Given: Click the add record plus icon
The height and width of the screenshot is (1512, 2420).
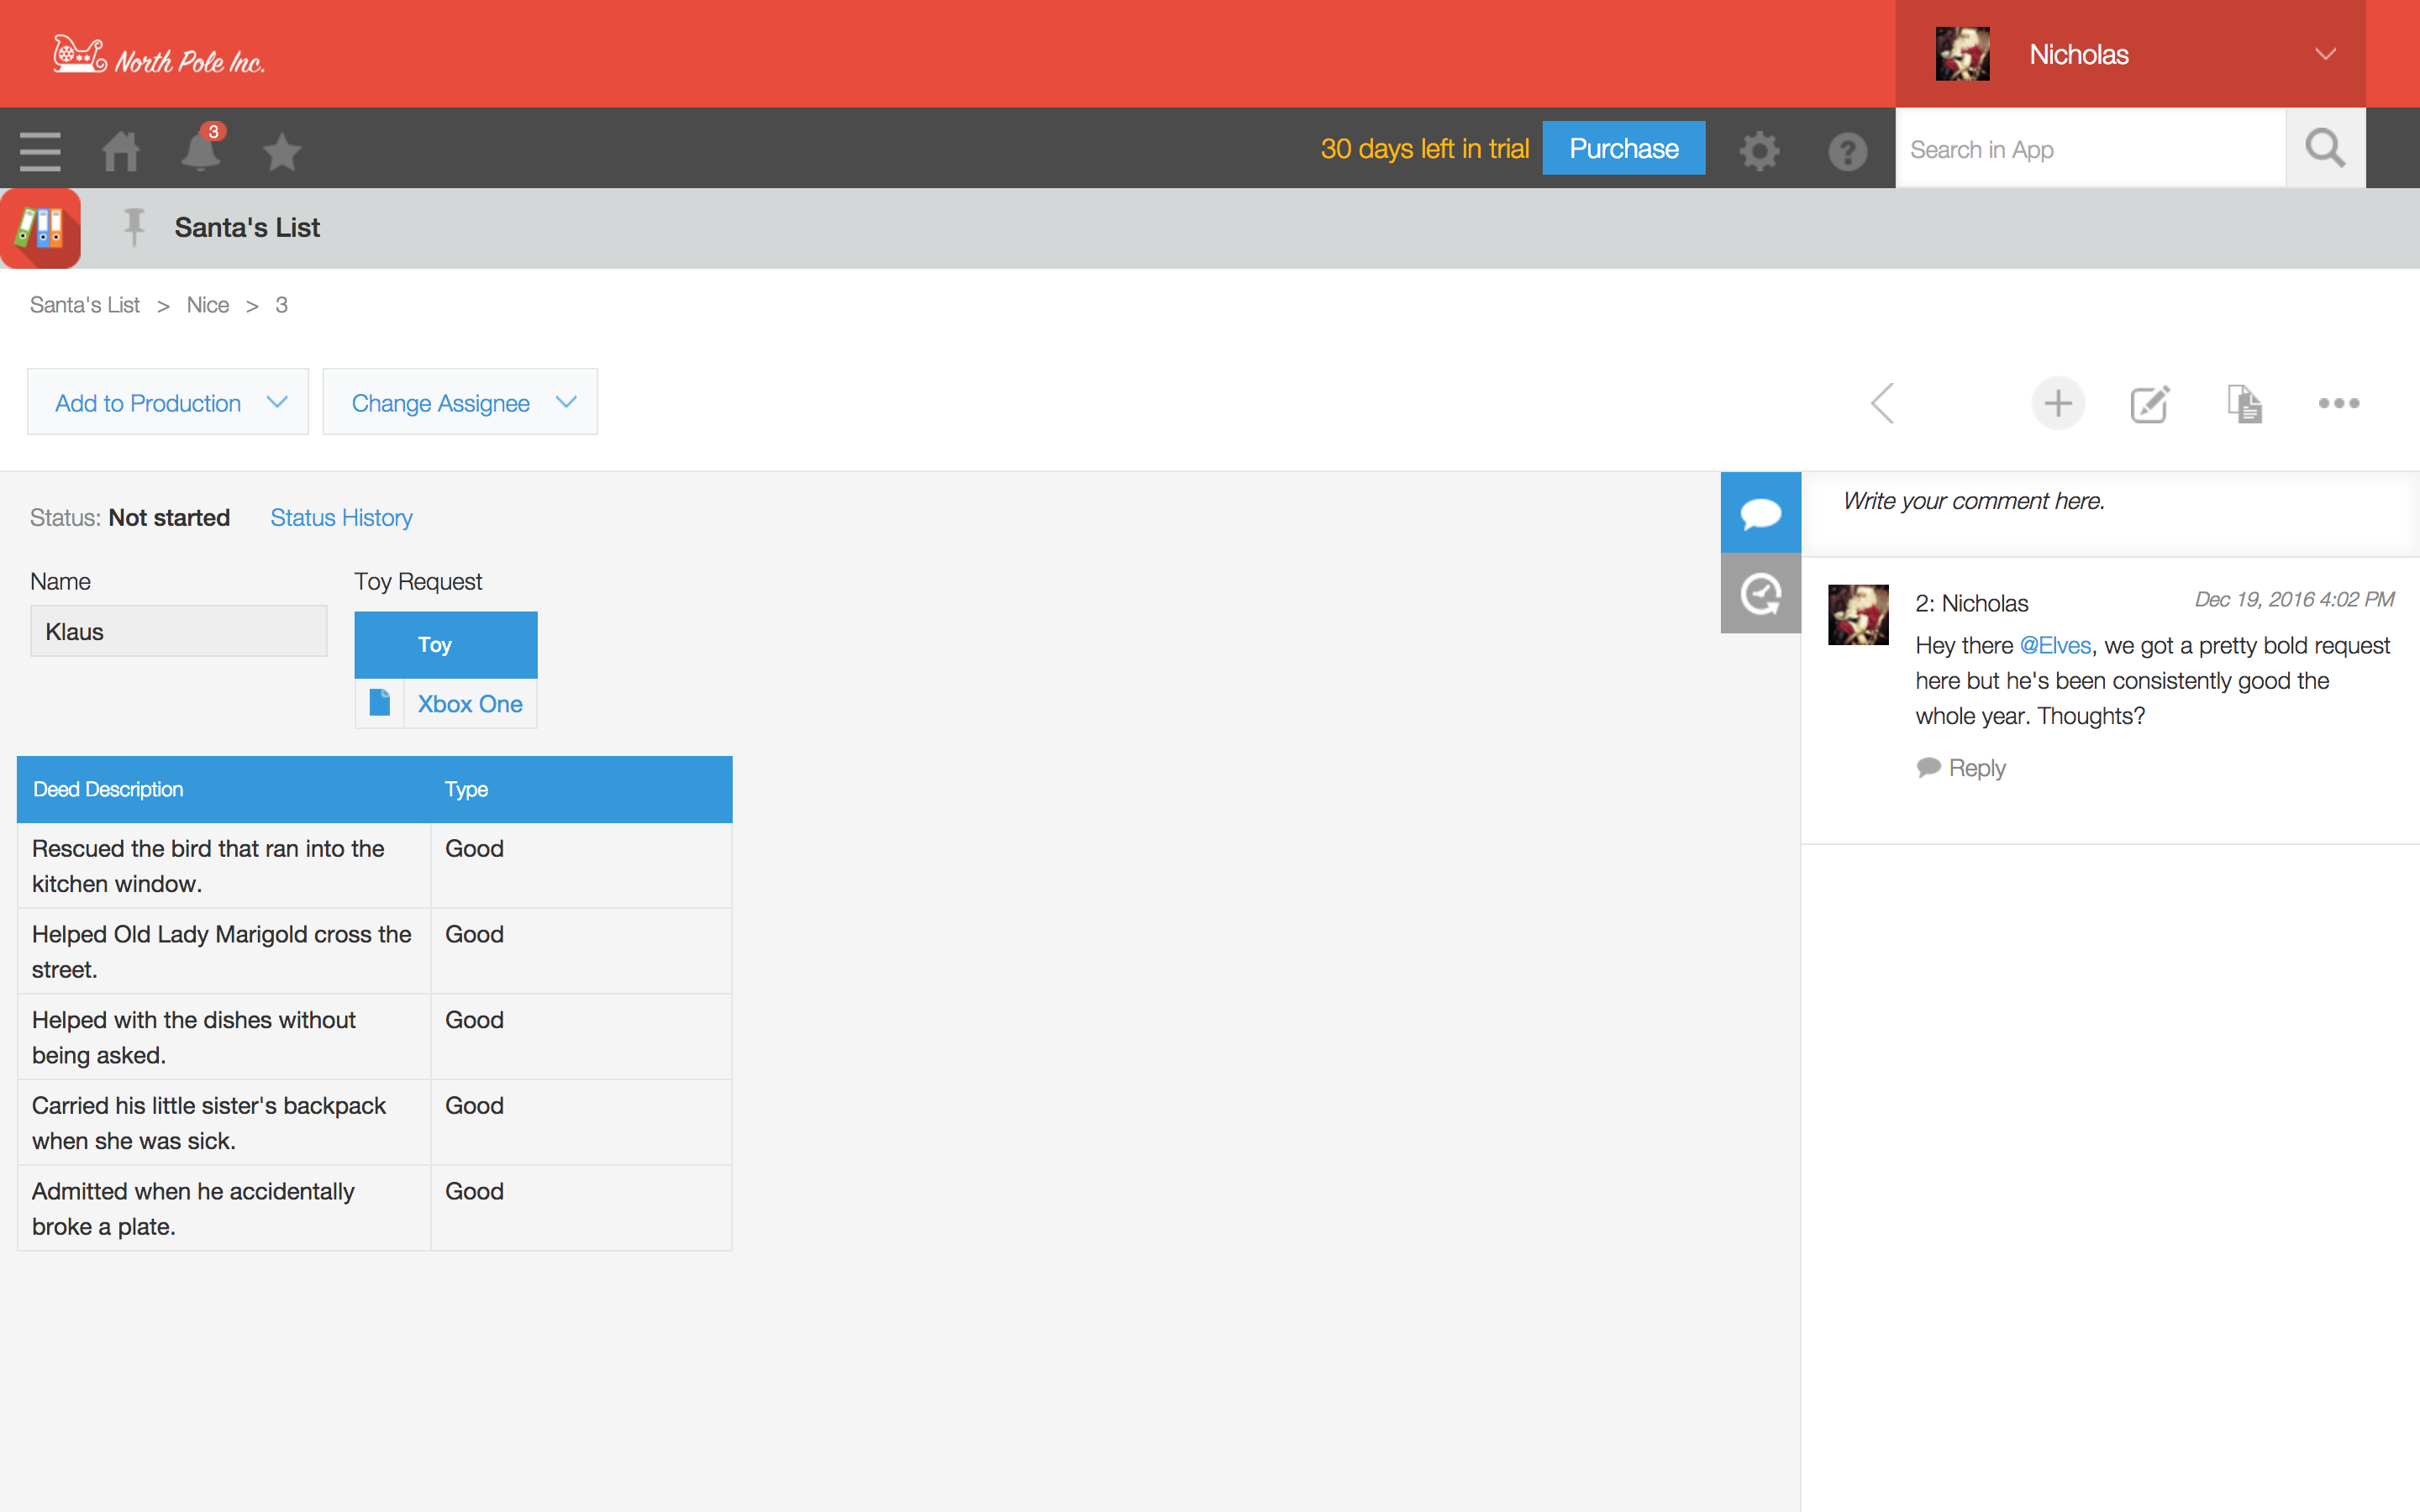Looking at the screenshot, I should click(x=2057, y=403).
